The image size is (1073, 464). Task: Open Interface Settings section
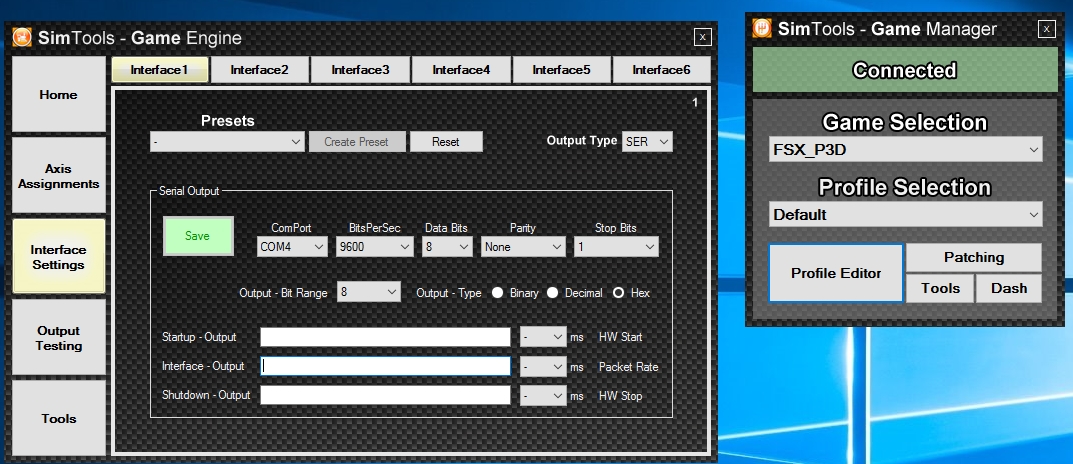(59, 257)
